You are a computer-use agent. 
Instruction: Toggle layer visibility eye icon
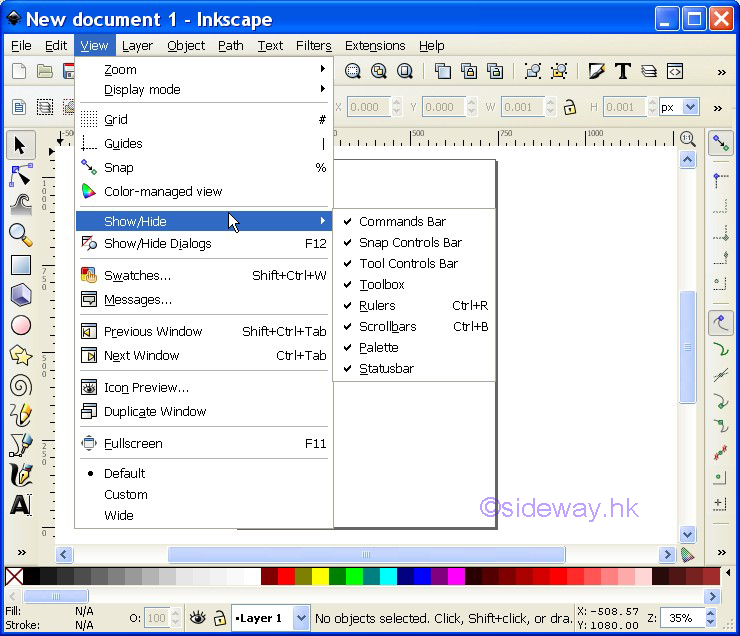click(x=198, y=618)
